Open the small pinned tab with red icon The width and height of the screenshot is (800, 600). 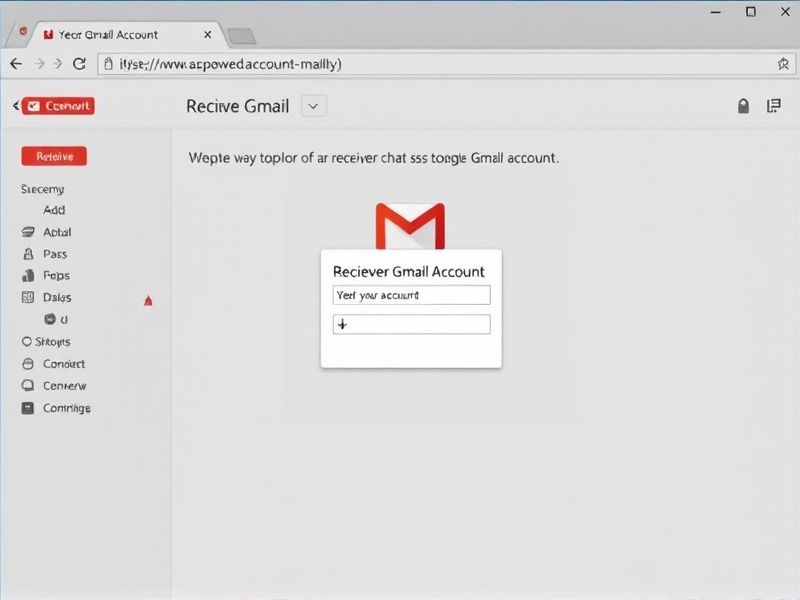pos(23,32)
